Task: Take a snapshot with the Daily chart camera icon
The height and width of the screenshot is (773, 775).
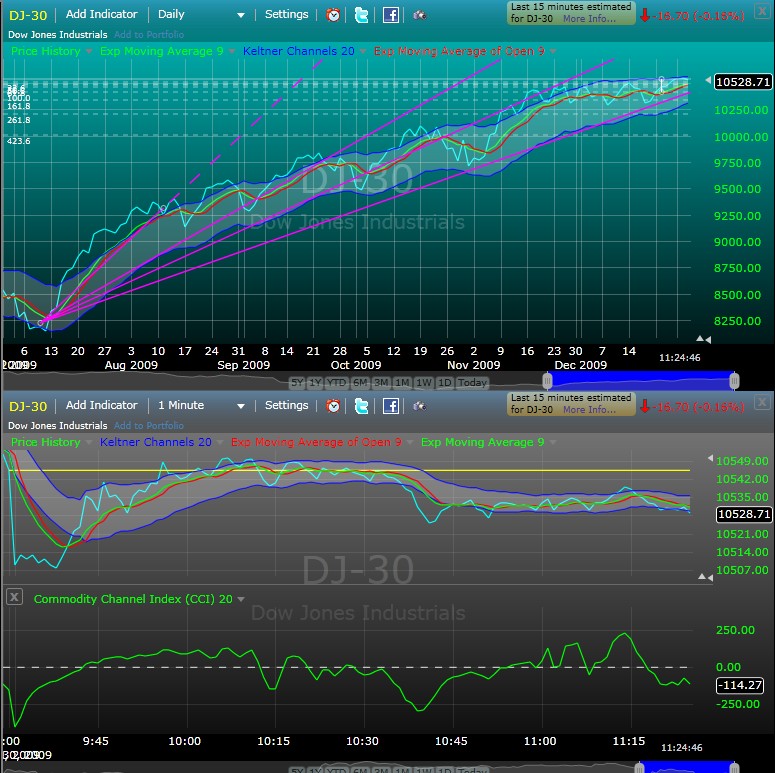Action: click(419, 15)
